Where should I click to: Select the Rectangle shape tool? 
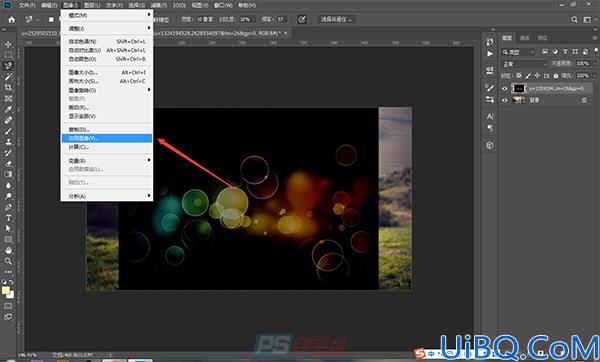(8, 240)
